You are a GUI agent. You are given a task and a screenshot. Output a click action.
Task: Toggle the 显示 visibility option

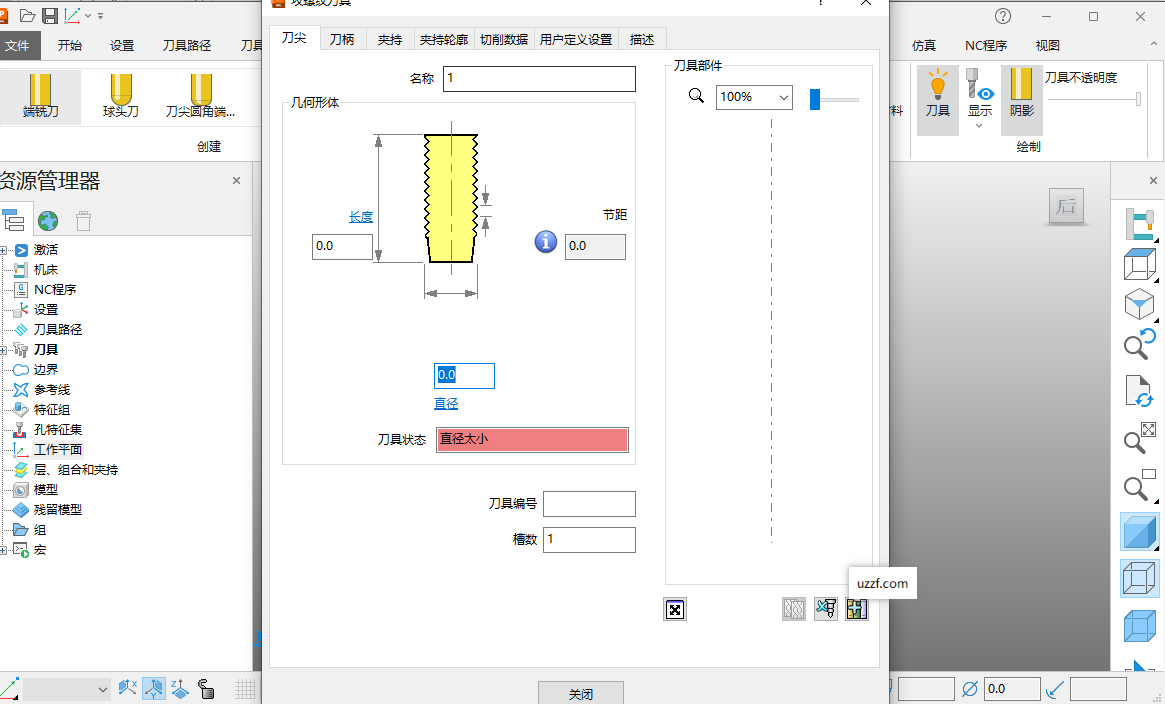coord(979,98)
